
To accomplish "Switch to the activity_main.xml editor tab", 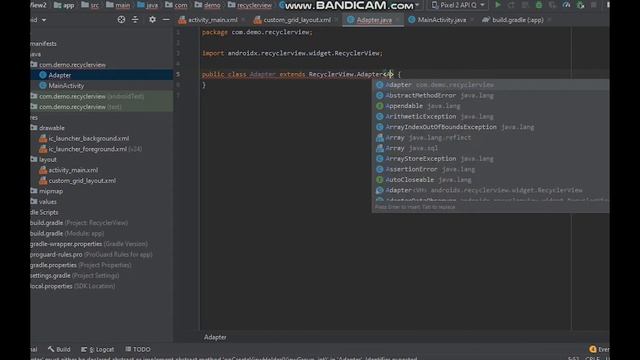I will (x=209, y=20).
